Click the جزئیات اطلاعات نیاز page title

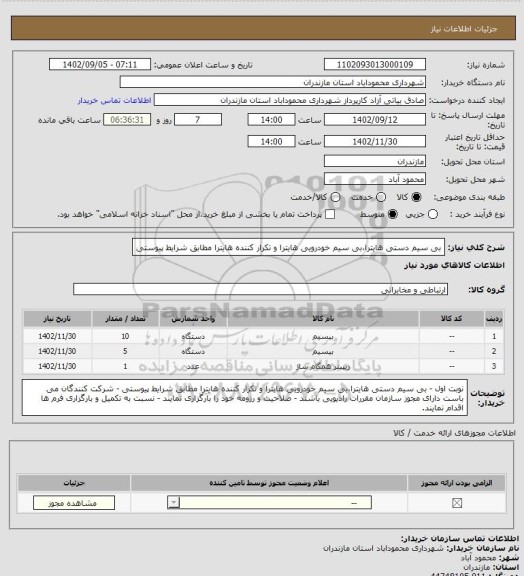pyautogui.click(x=464, y=29)
